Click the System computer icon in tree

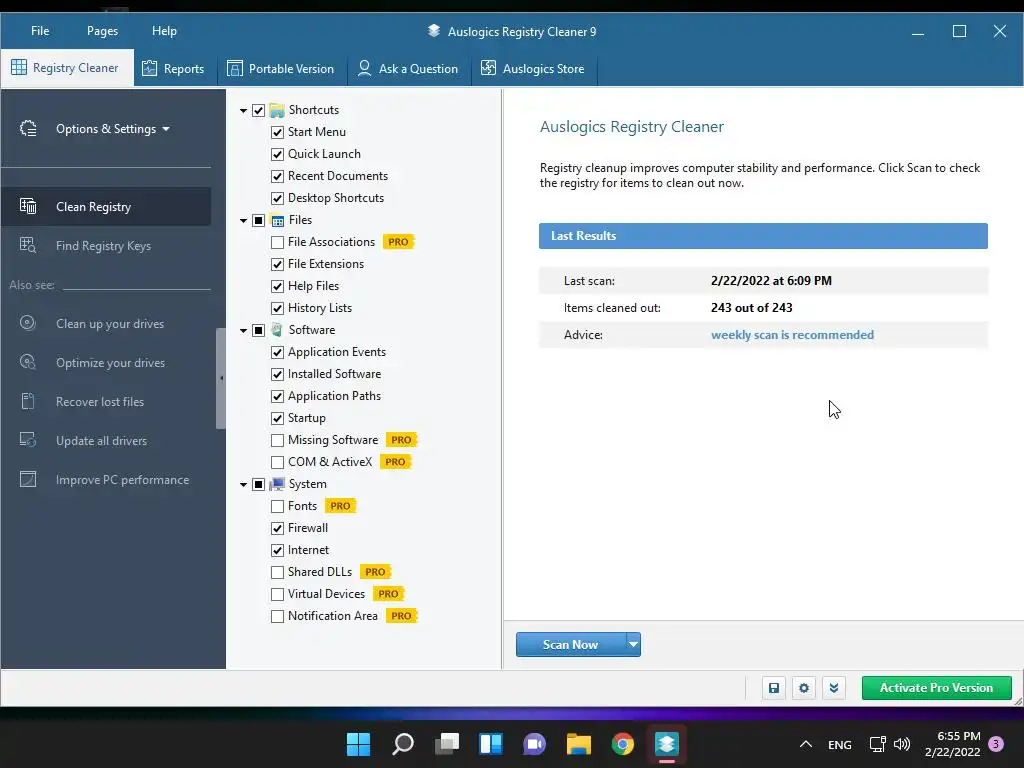pyautogui.click(x=277, y=484)
